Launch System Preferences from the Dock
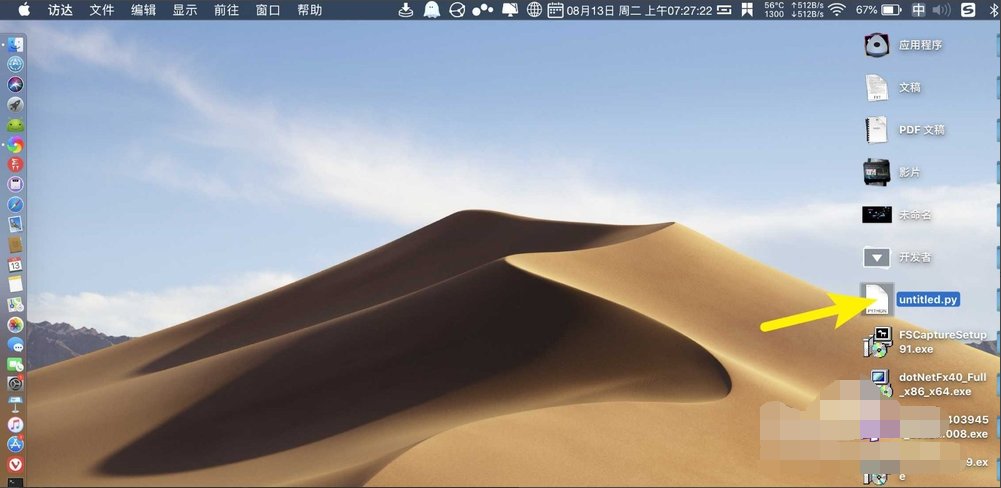The width and height of the screenshot is (1001, 488). tap(16, 383)
